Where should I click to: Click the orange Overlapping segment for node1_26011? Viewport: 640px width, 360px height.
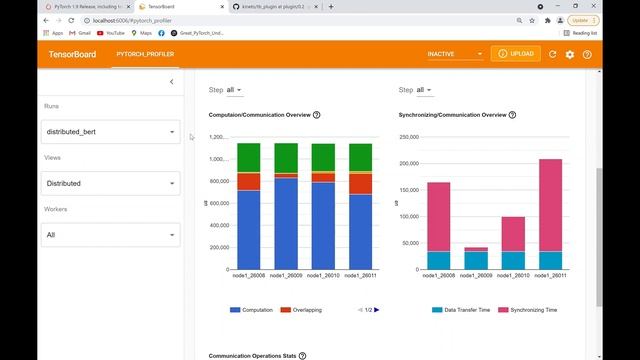coord(360,184)
